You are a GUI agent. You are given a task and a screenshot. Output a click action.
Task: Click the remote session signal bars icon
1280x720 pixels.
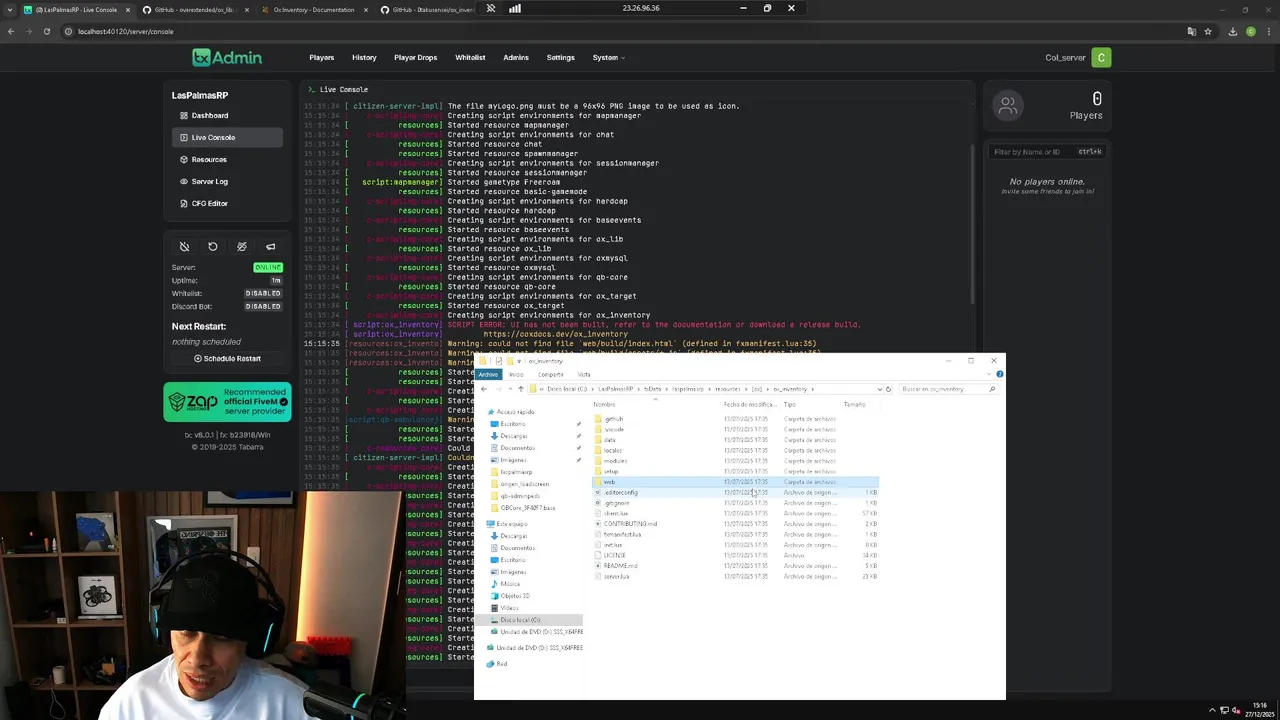515,8
